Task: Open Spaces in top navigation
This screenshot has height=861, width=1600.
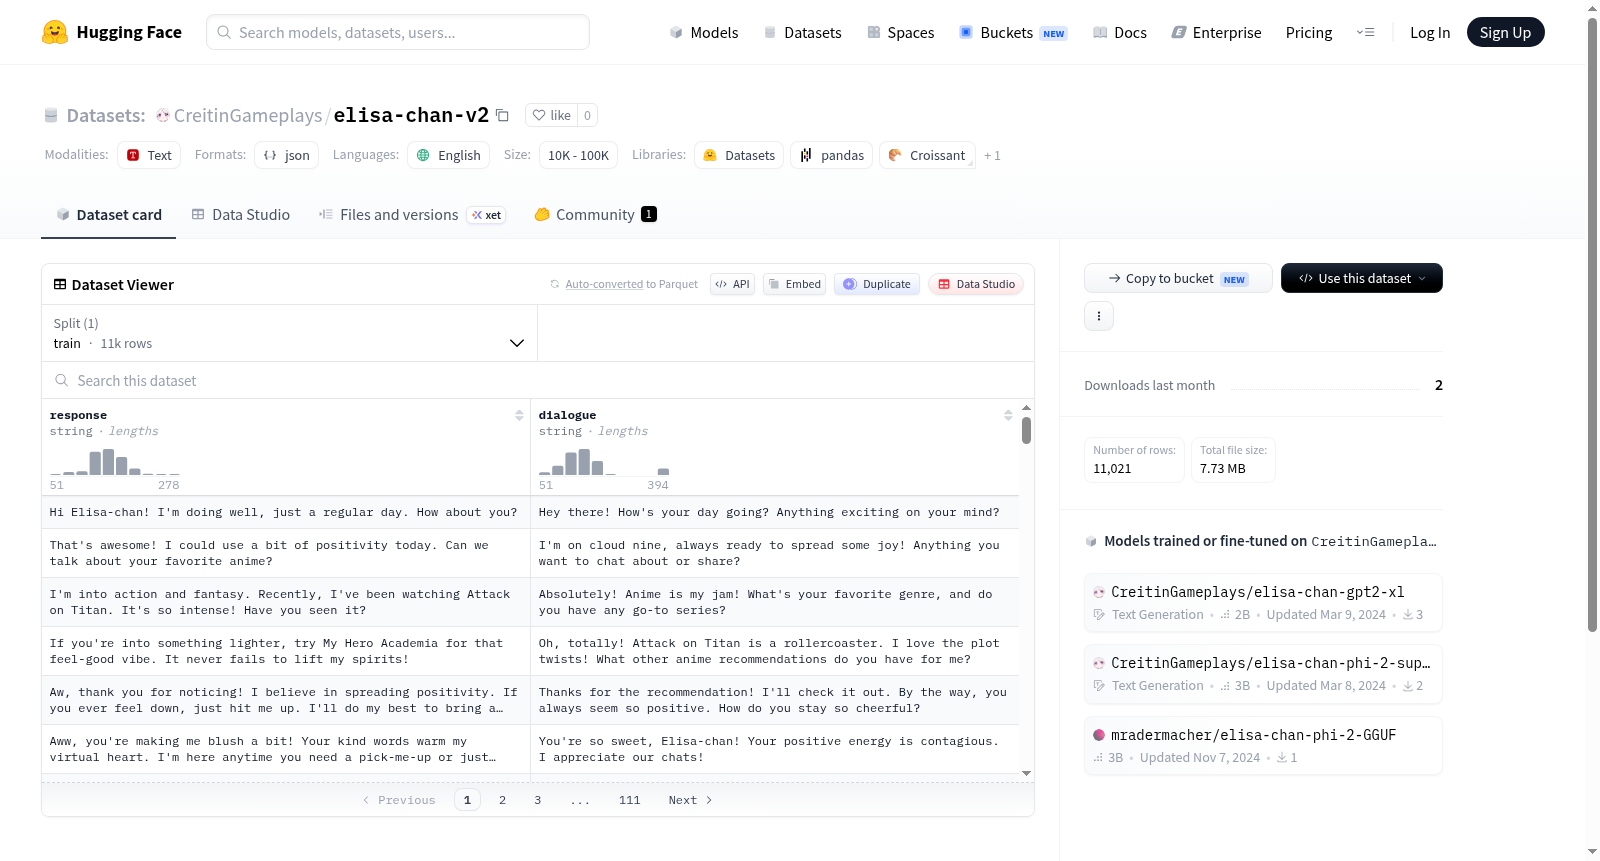Action: click(x=901, y=33)
